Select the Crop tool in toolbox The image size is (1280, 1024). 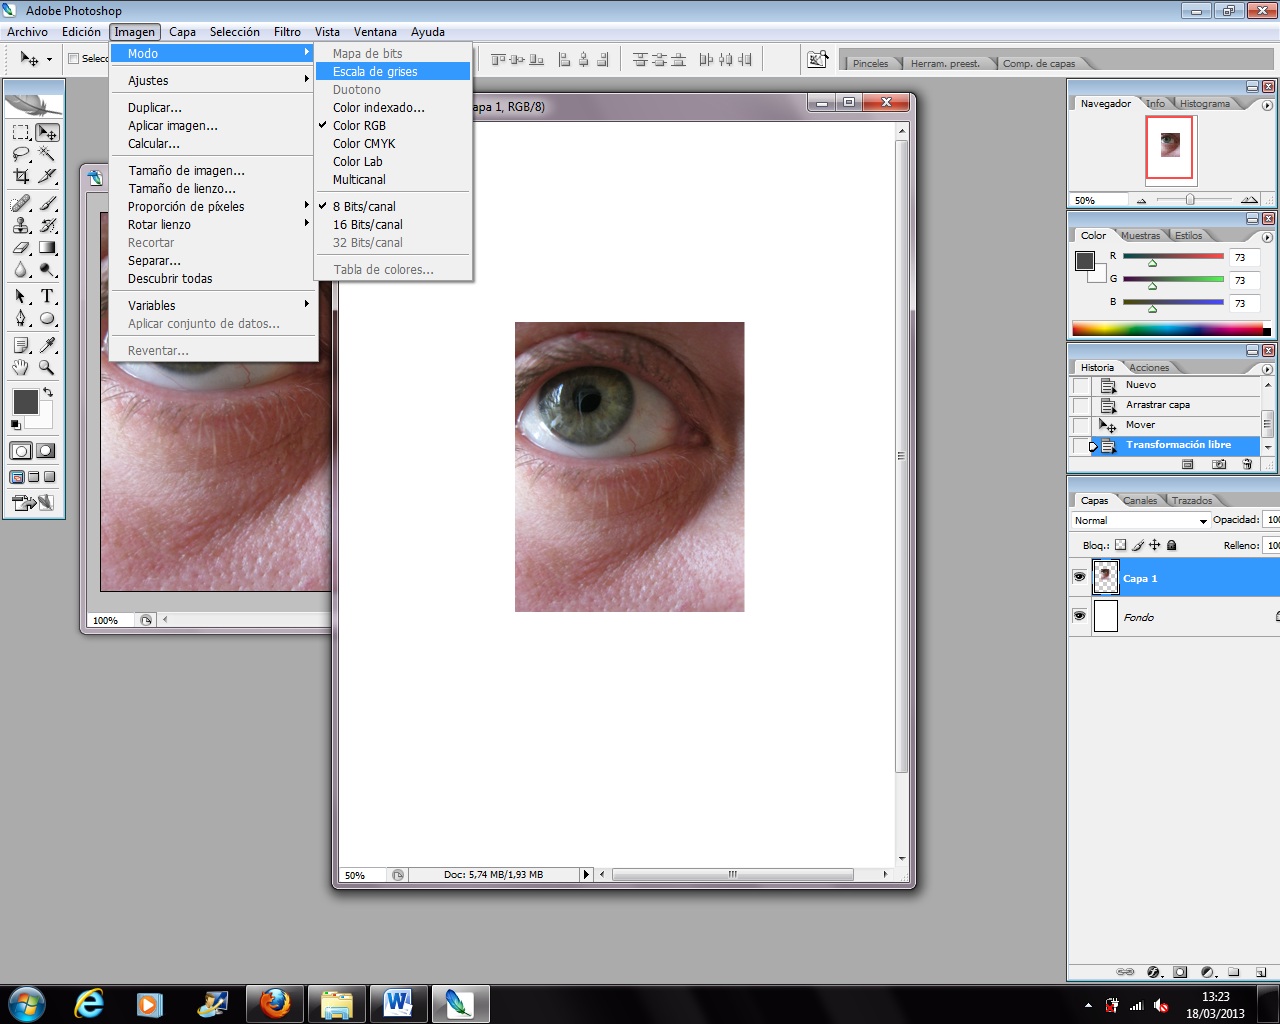tap(21, 176)
